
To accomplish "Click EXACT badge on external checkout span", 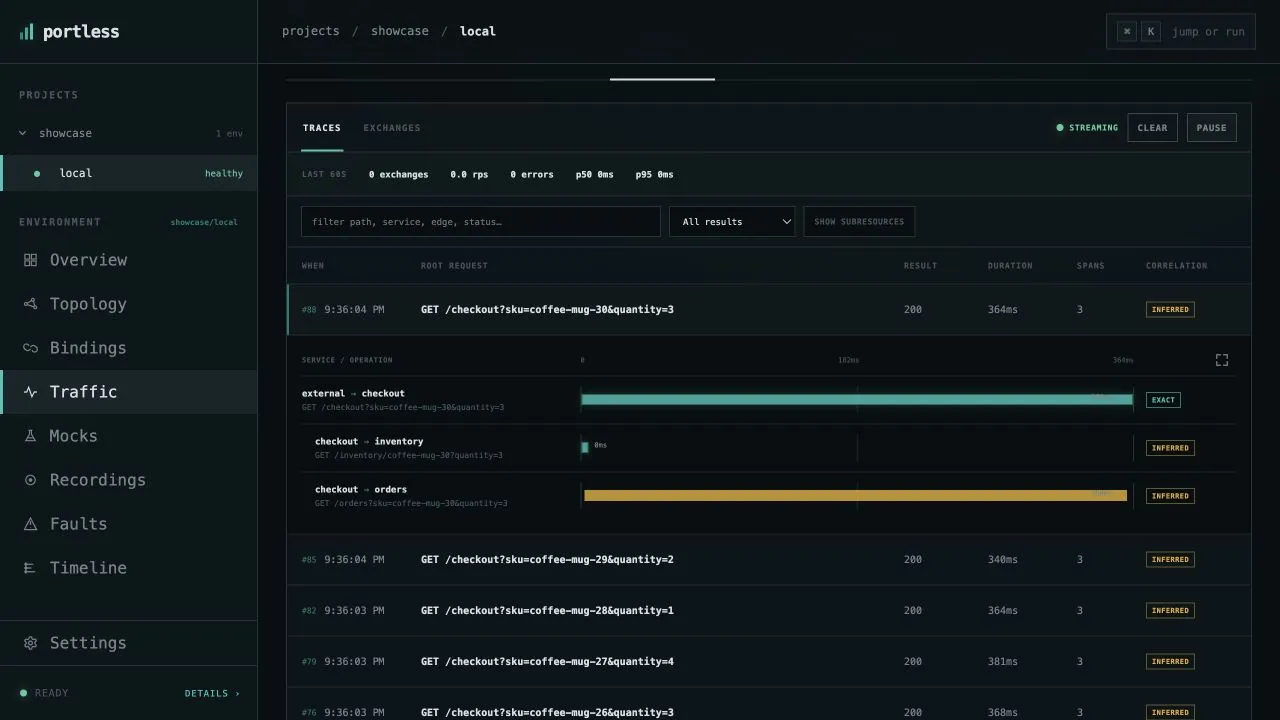I will click(x=1163, y=400).
